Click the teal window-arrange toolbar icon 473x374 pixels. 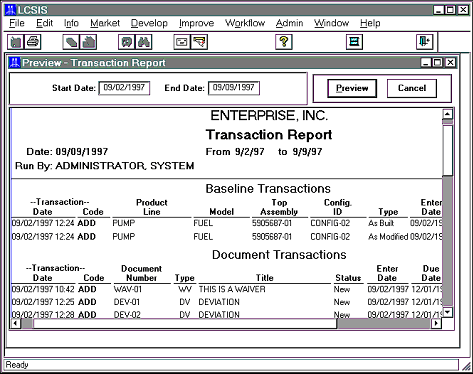pos(354,42)
